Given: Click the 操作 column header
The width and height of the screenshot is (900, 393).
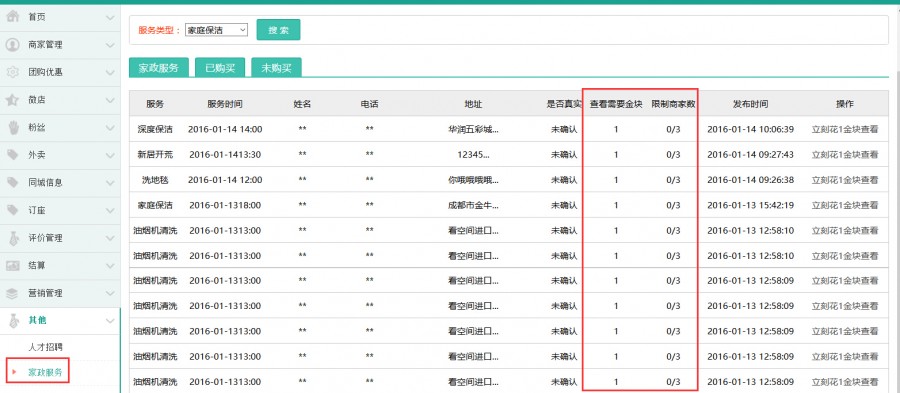Looking at the screenshot, I should pyautogui.click(x=844, y=104).
